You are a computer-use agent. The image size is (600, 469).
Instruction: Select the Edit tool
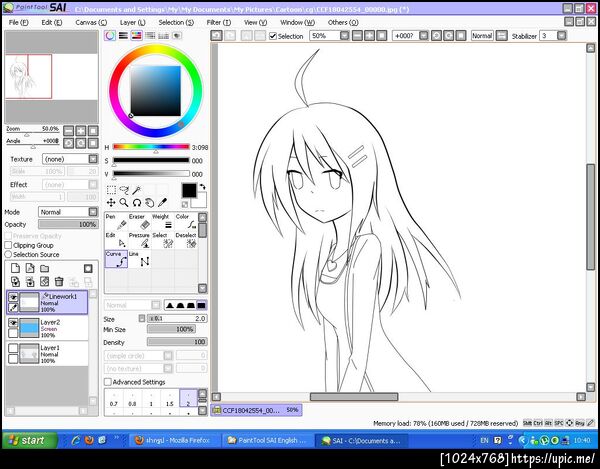(116, 240)
